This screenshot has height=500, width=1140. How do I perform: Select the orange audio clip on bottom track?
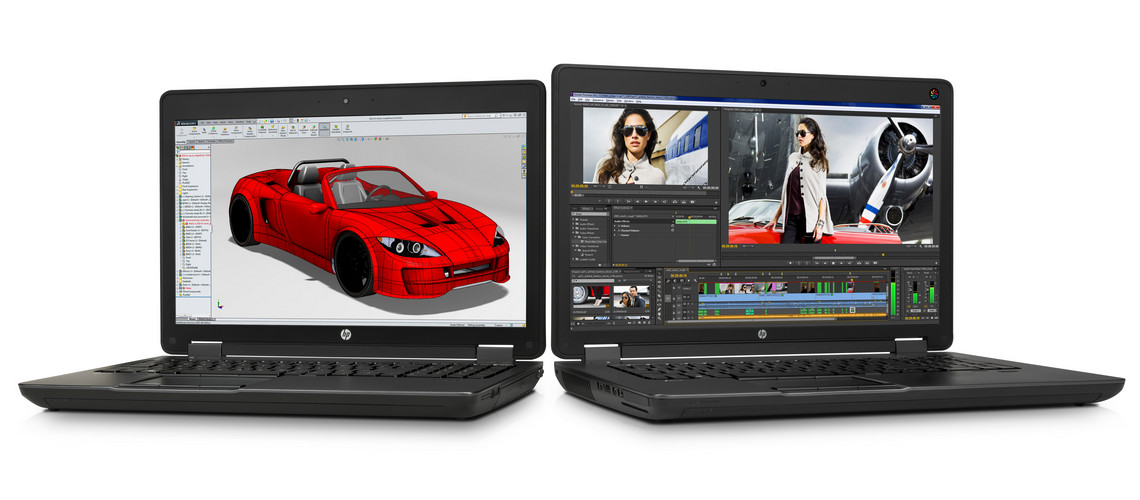point(792,316)
